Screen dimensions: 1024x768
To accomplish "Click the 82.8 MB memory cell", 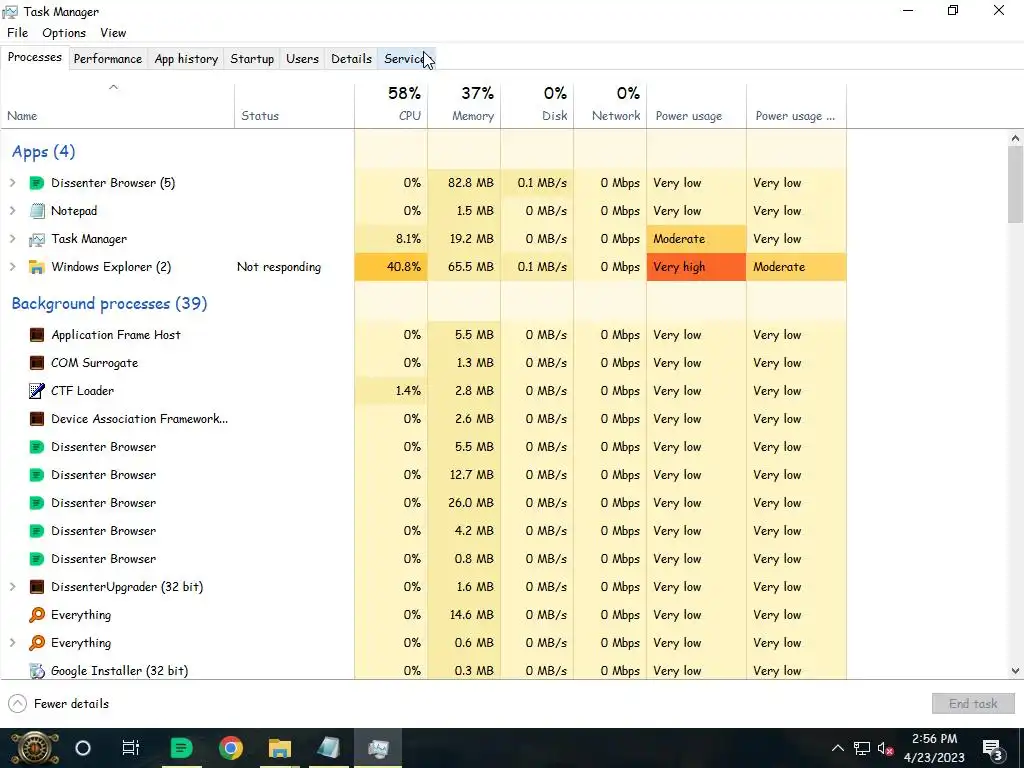I will point(464,183).
